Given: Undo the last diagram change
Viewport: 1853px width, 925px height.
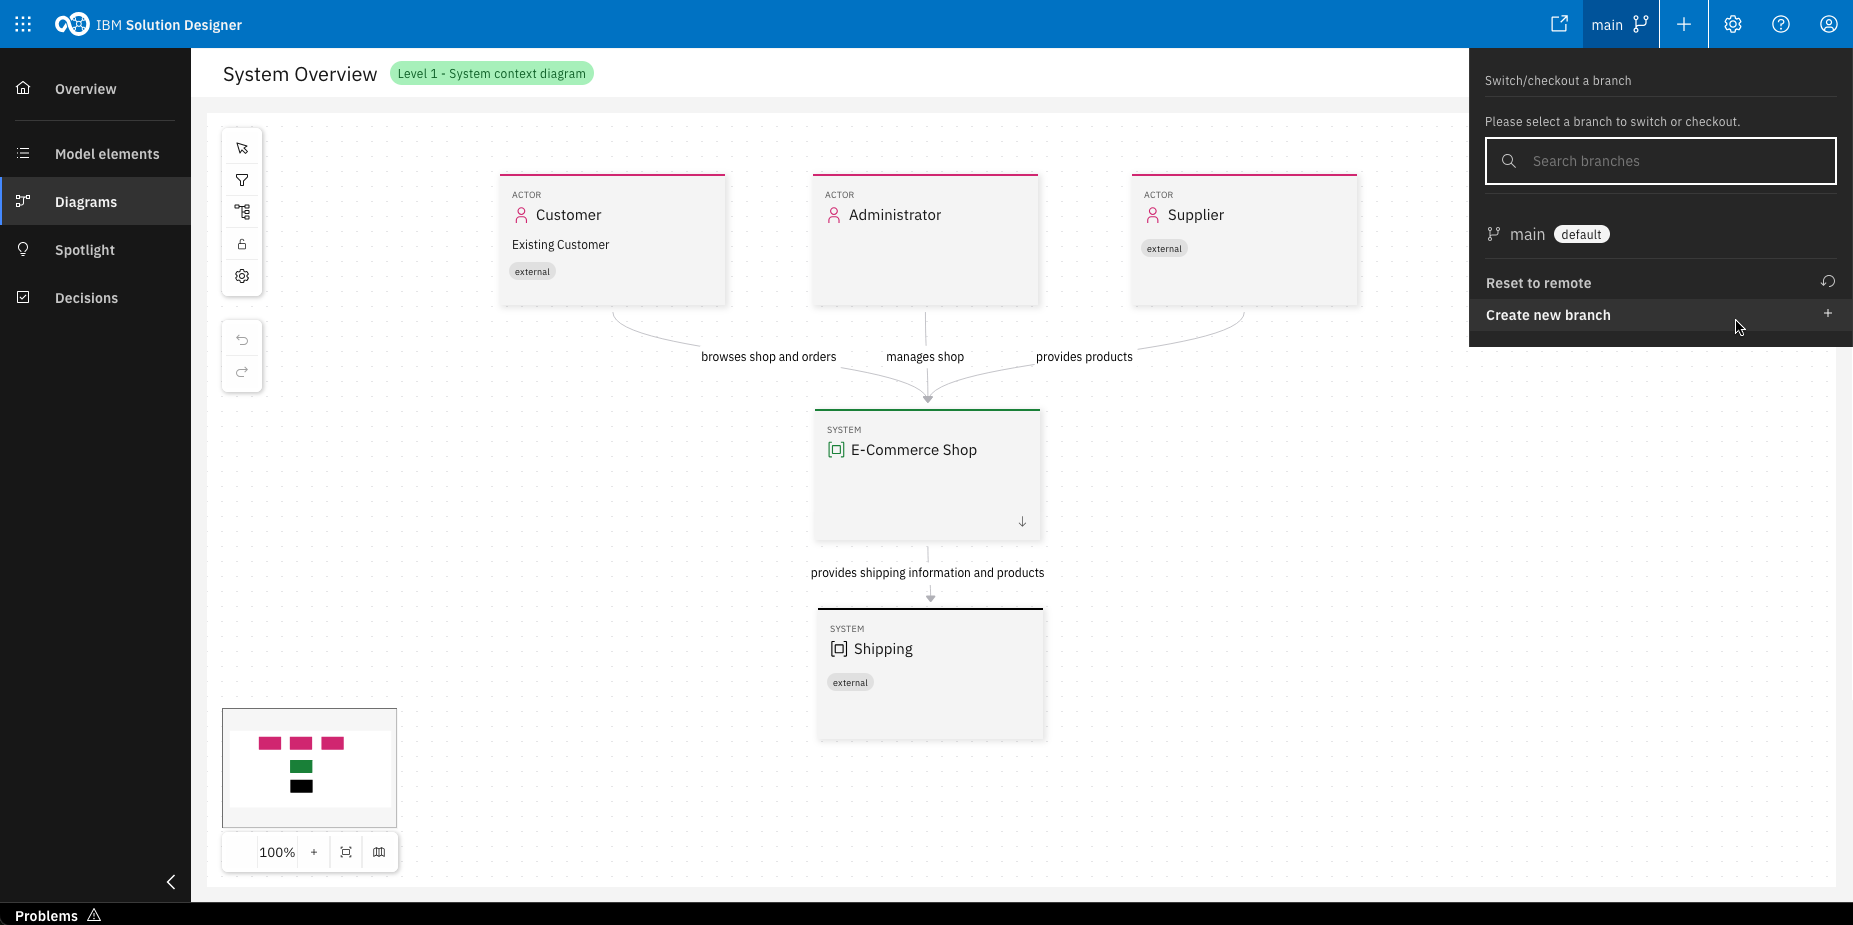Looking at the screenshot, I should (x=241, y=340).
